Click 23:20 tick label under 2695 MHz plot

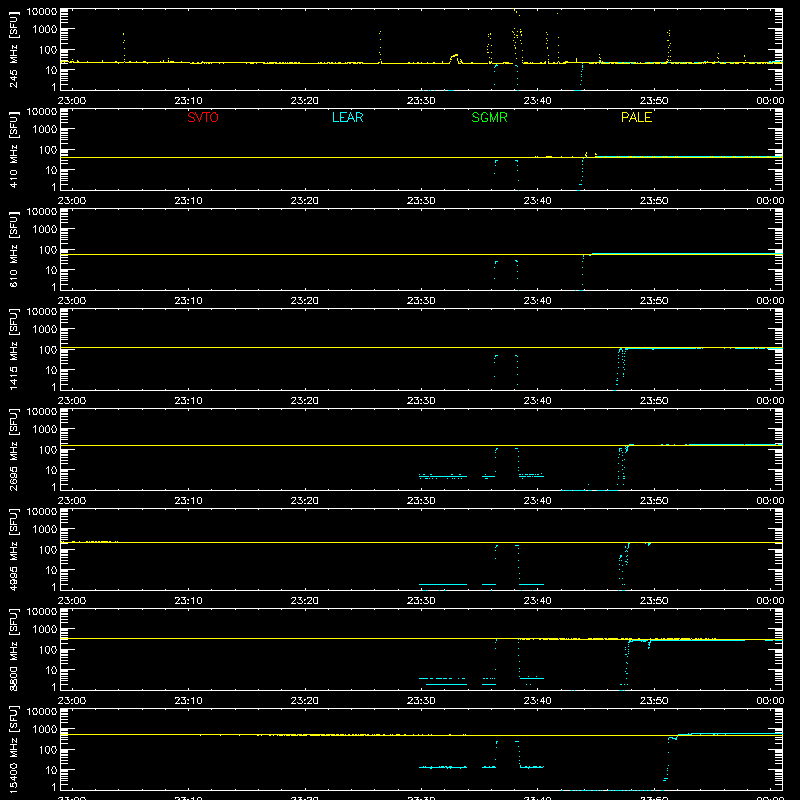point(305,501)
